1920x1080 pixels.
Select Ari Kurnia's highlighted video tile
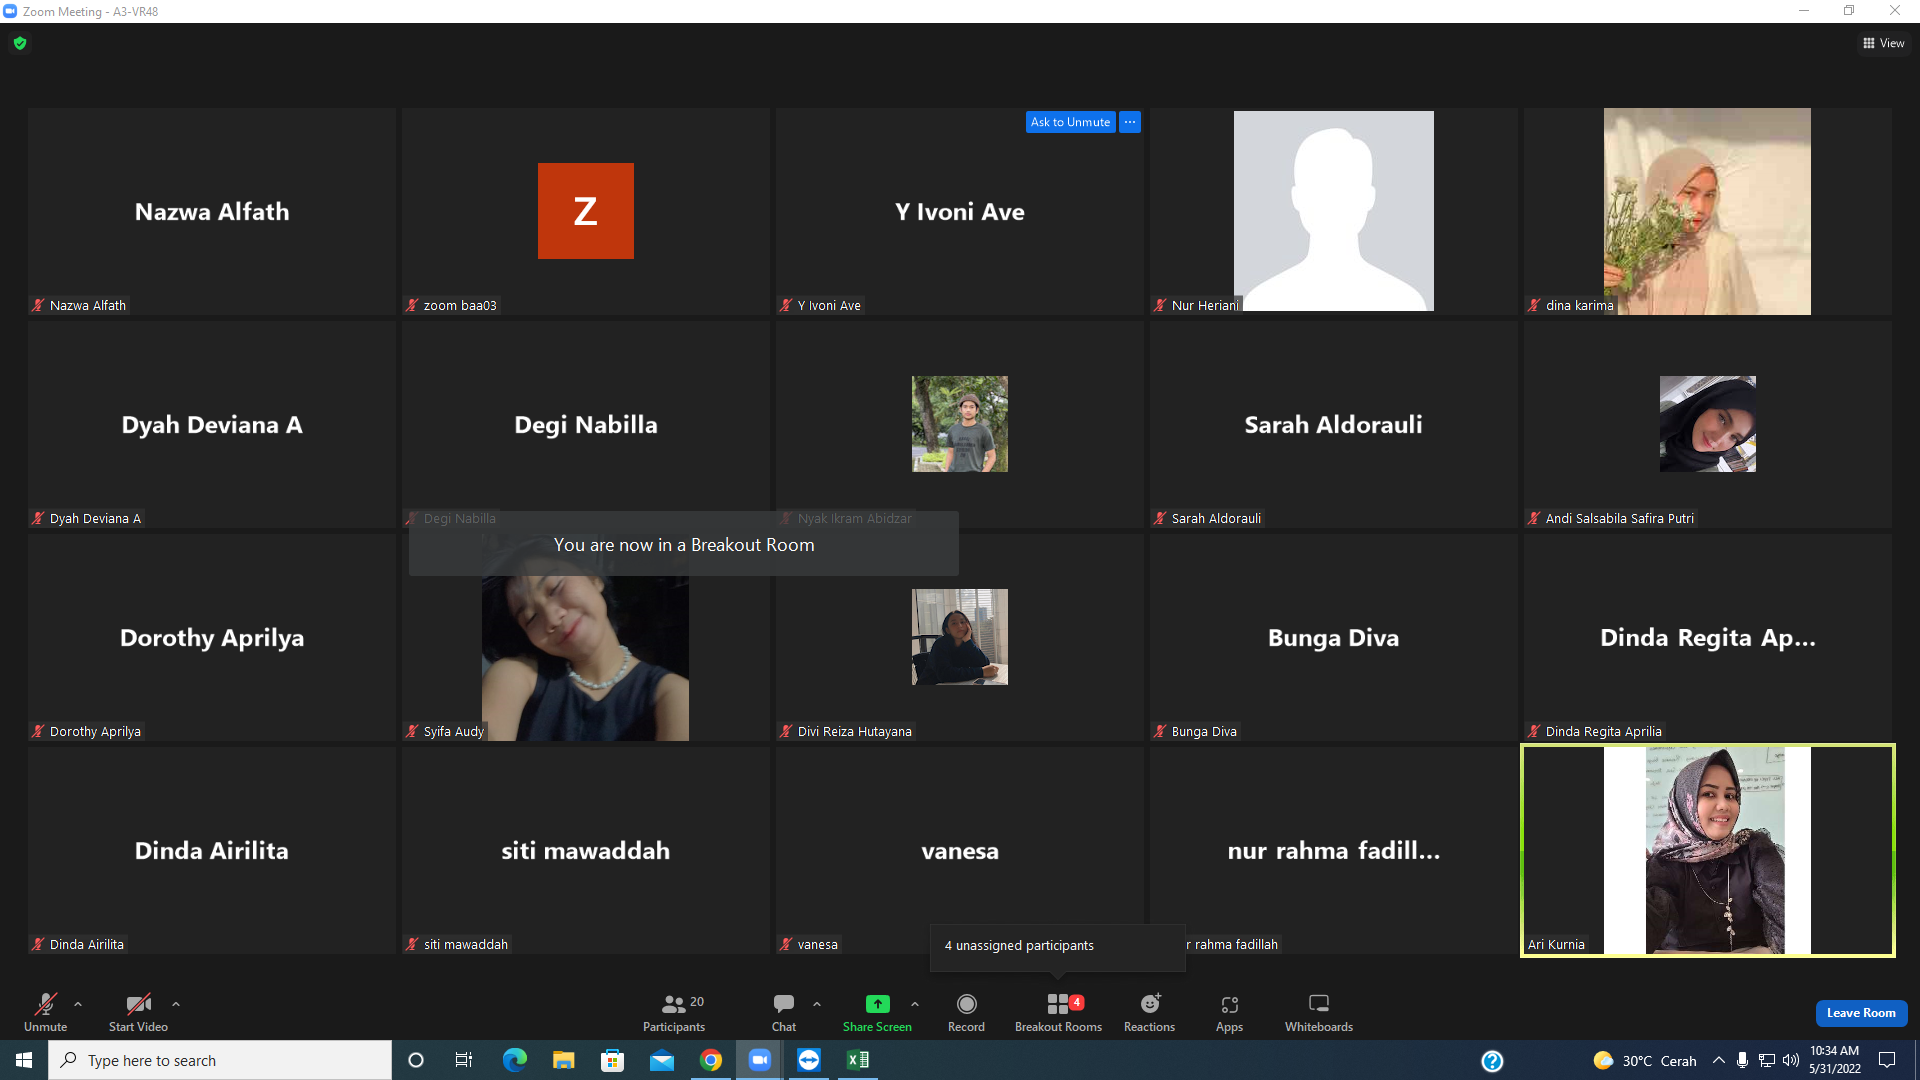1707,850
